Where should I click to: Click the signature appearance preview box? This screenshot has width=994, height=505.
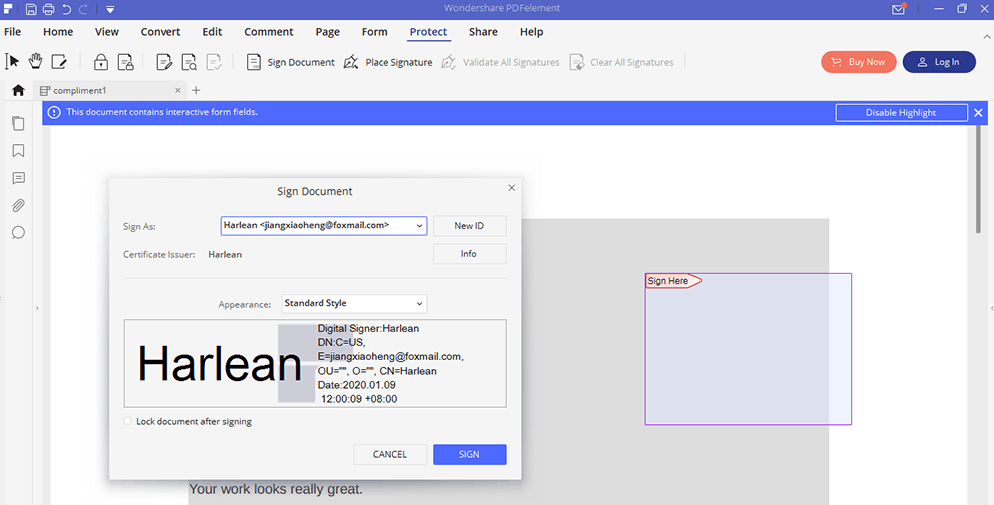pos(315,363)
